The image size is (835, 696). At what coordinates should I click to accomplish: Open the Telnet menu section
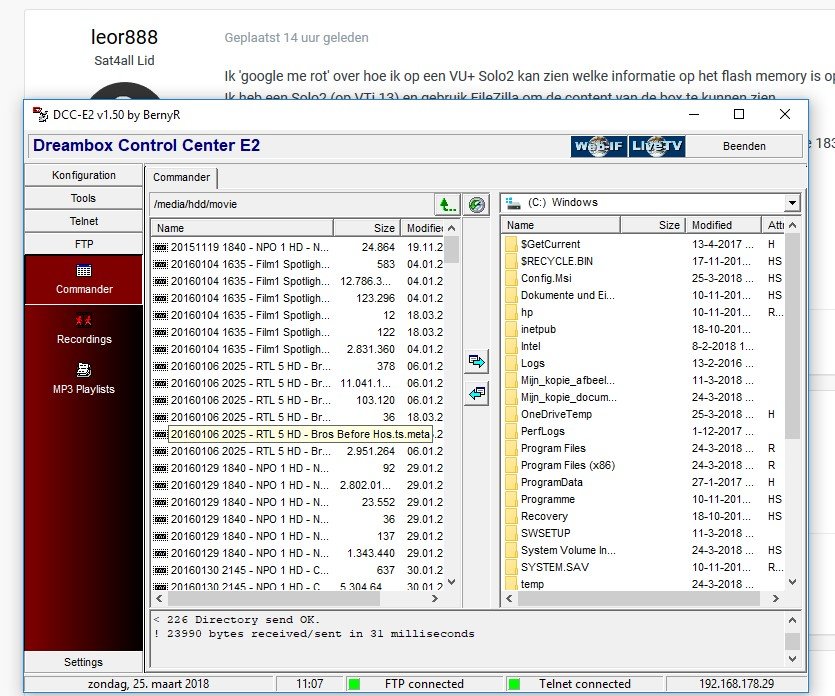click(x=84, y=221)
